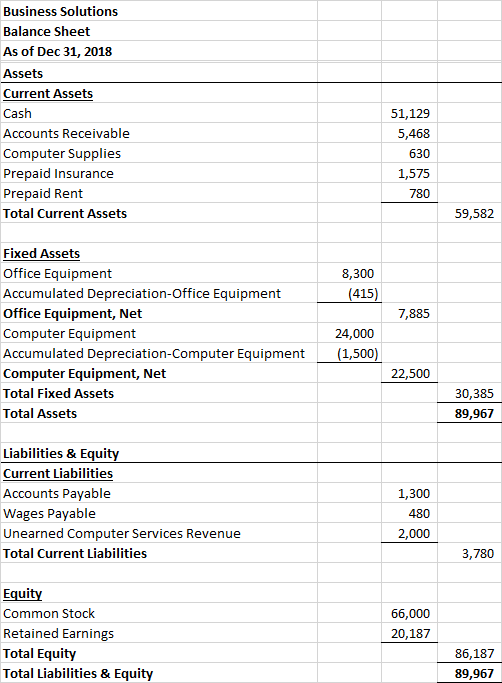This screenshot has width=502, height=683.
Task: Select the 'As of Dec 31, 2018' cell
Action: (58, 51)
